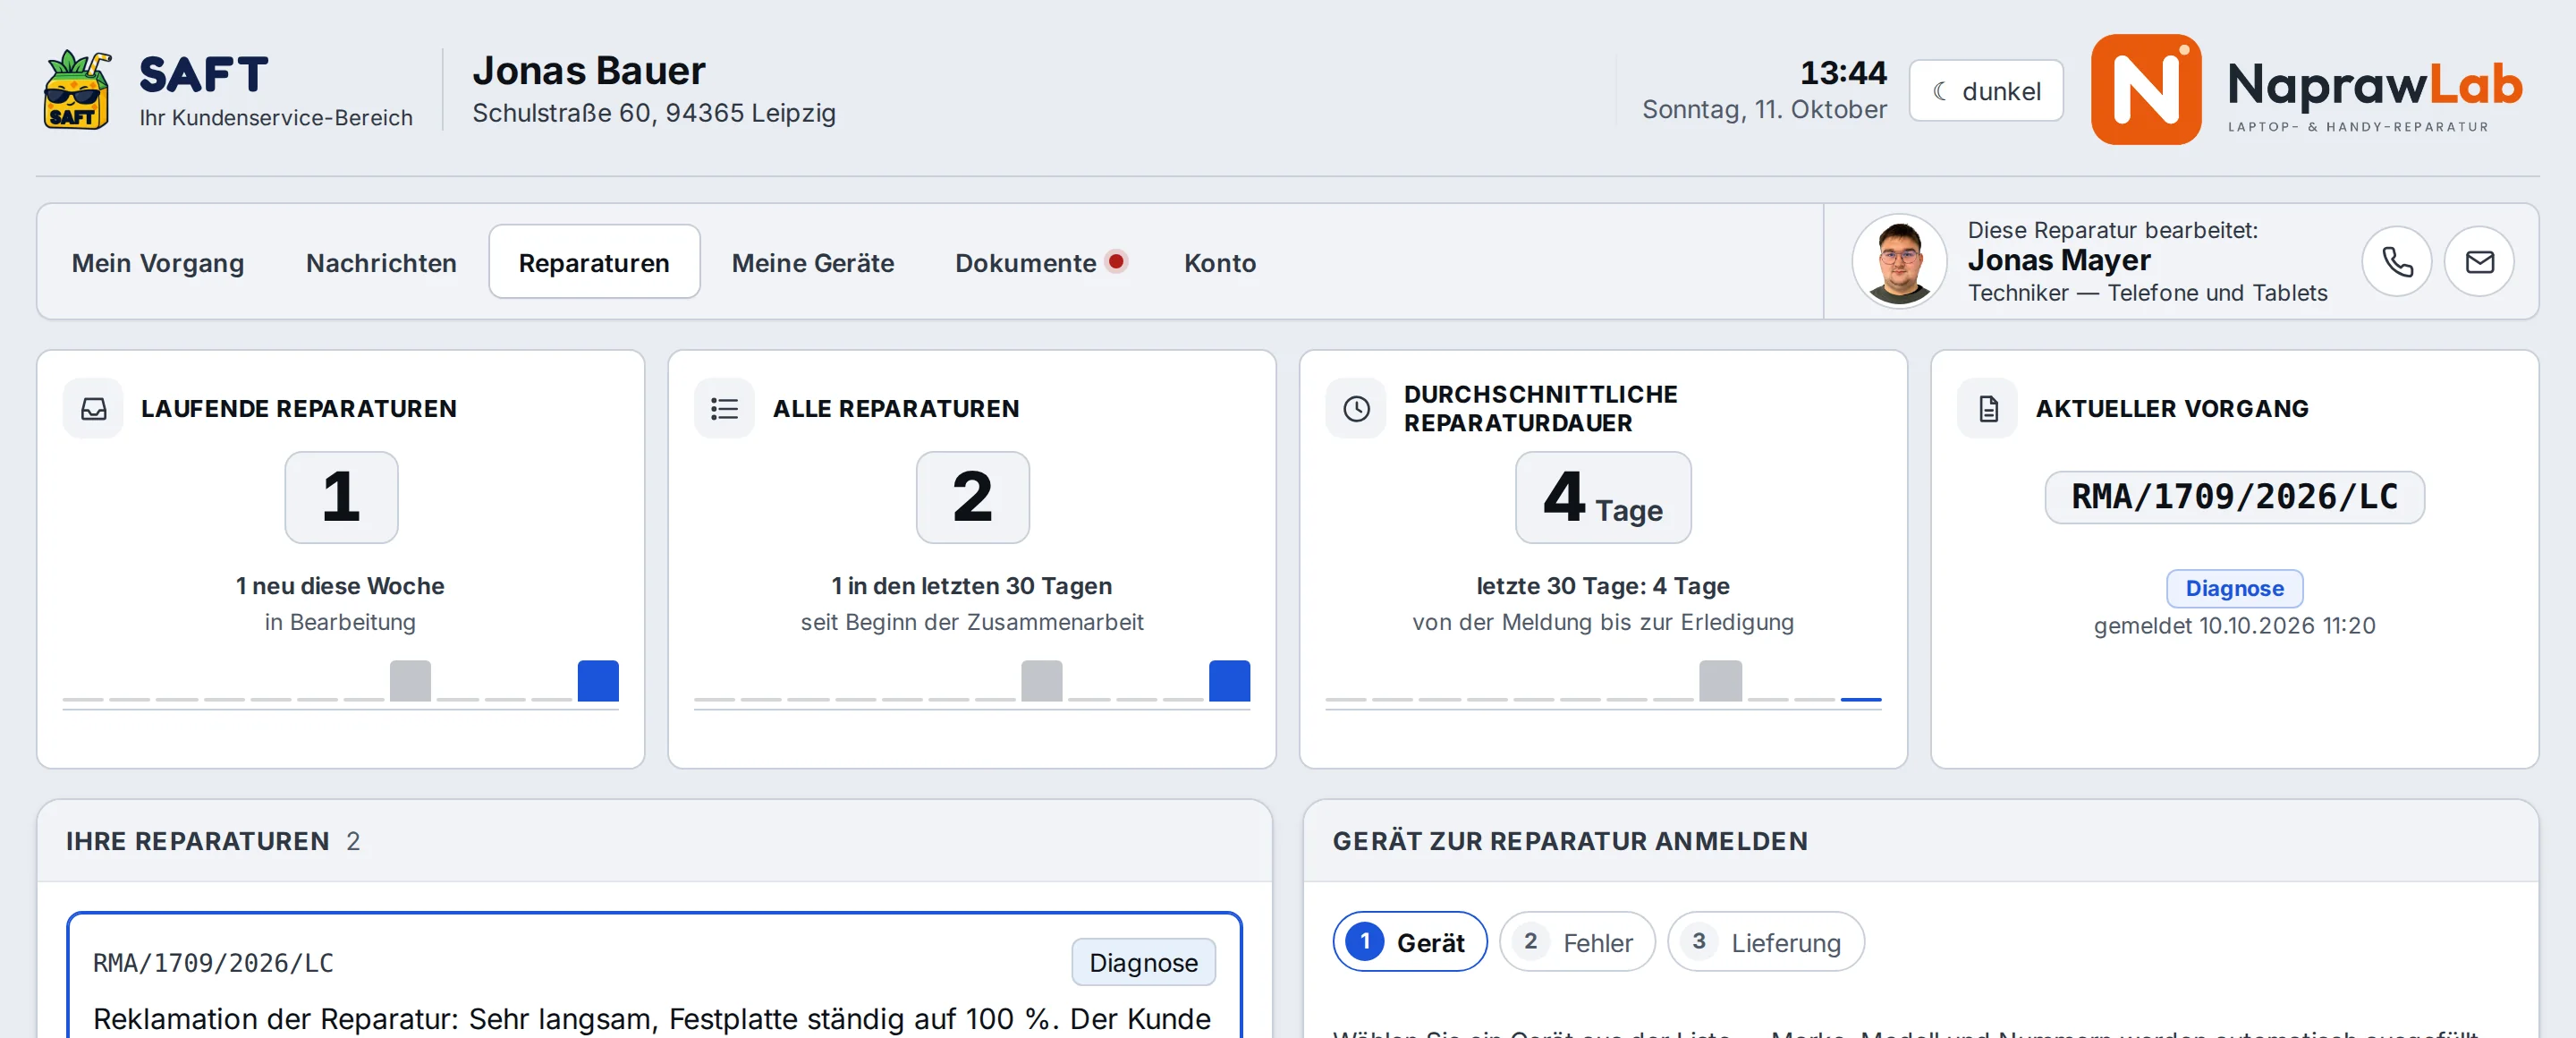The image size is (2576, 1038).
Task: Toggle dark mode with the dunkel button
Action: [1986, 91]
